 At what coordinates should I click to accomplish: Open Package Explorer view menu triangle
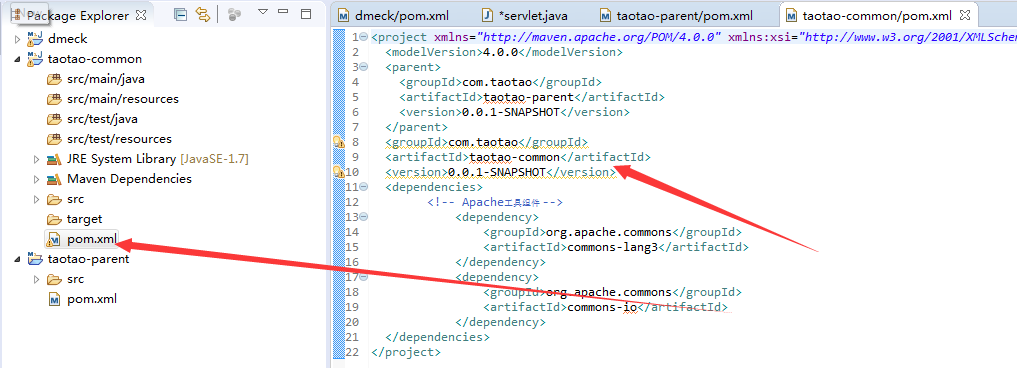click(x=263, y=12)
